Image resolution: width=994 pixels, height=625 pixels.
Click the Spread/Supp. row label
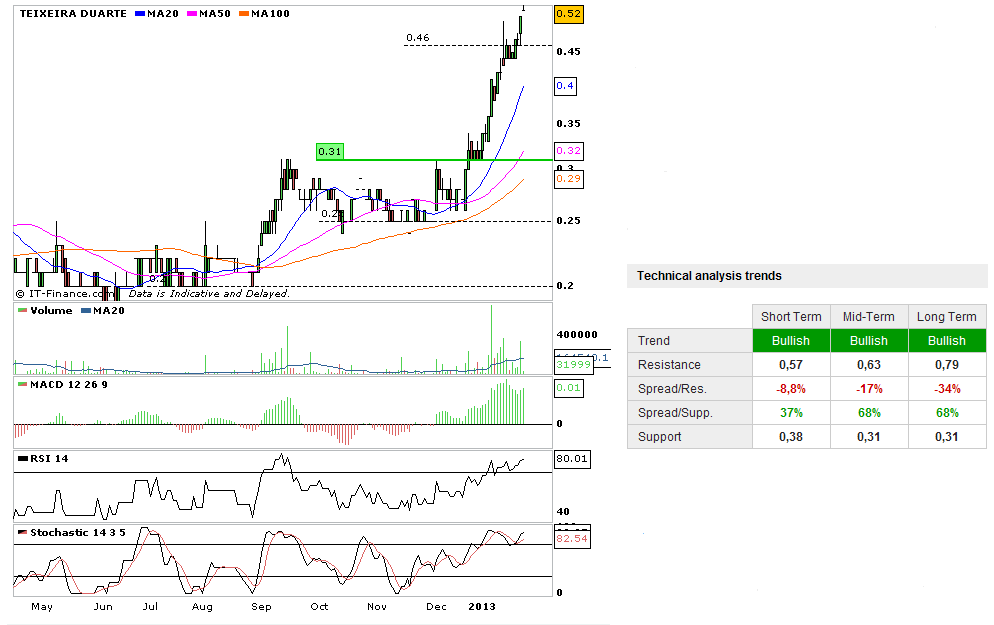pyautogui.click(x=675, y=413)
